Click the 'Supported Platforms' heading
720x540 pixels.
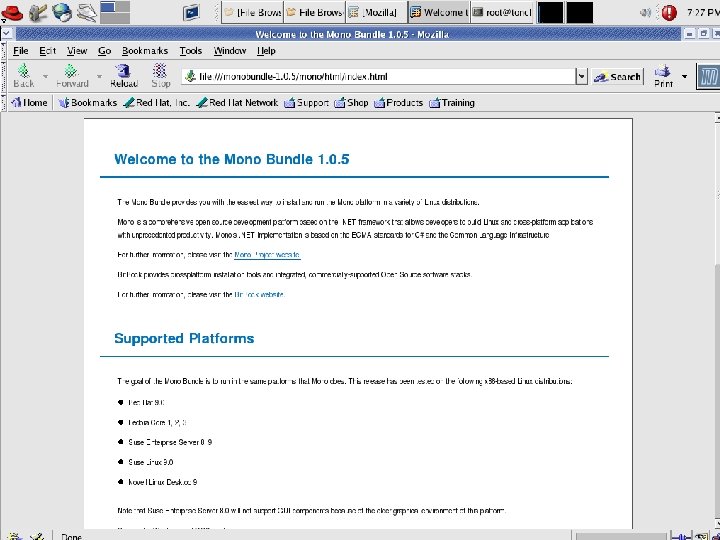[x=184, y=338]
